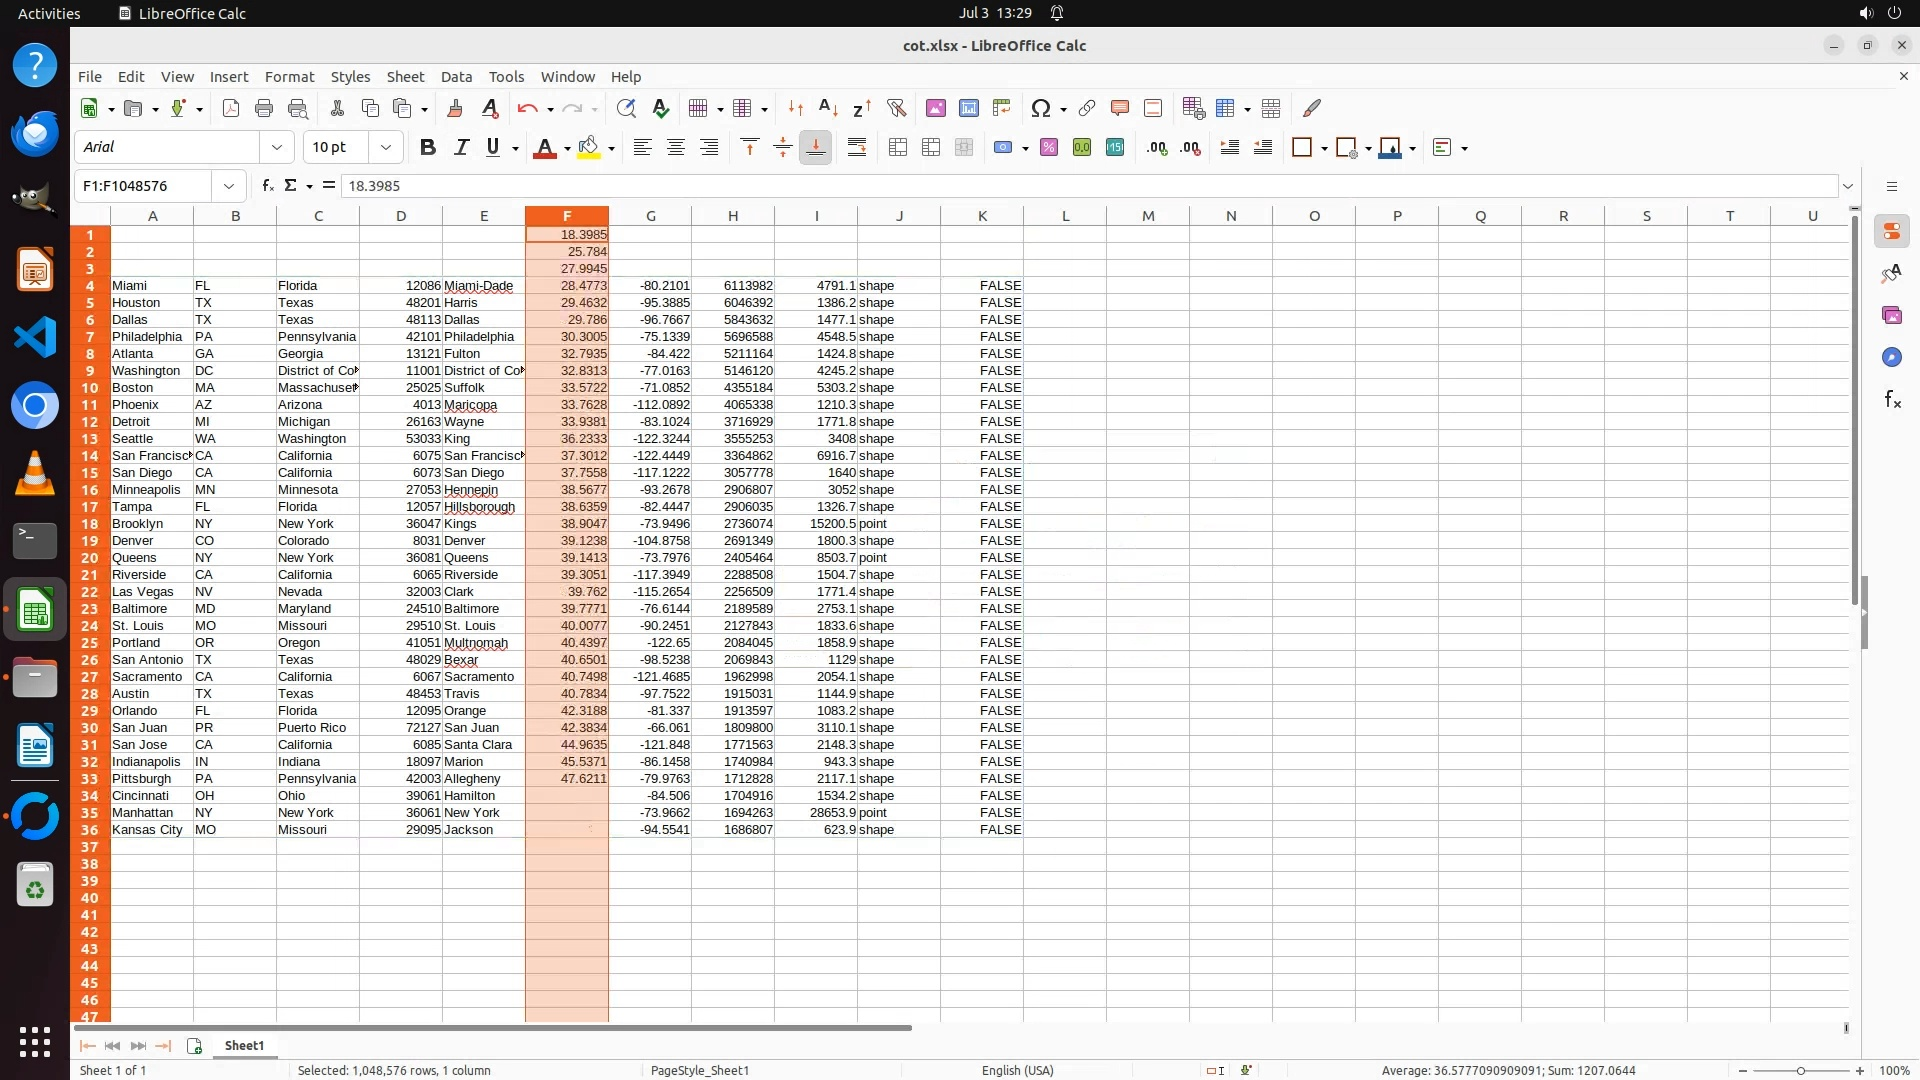Open the sidebar Navigator panel
The width and height of the screenshot is (1920, 1080).
(1891, 357)
